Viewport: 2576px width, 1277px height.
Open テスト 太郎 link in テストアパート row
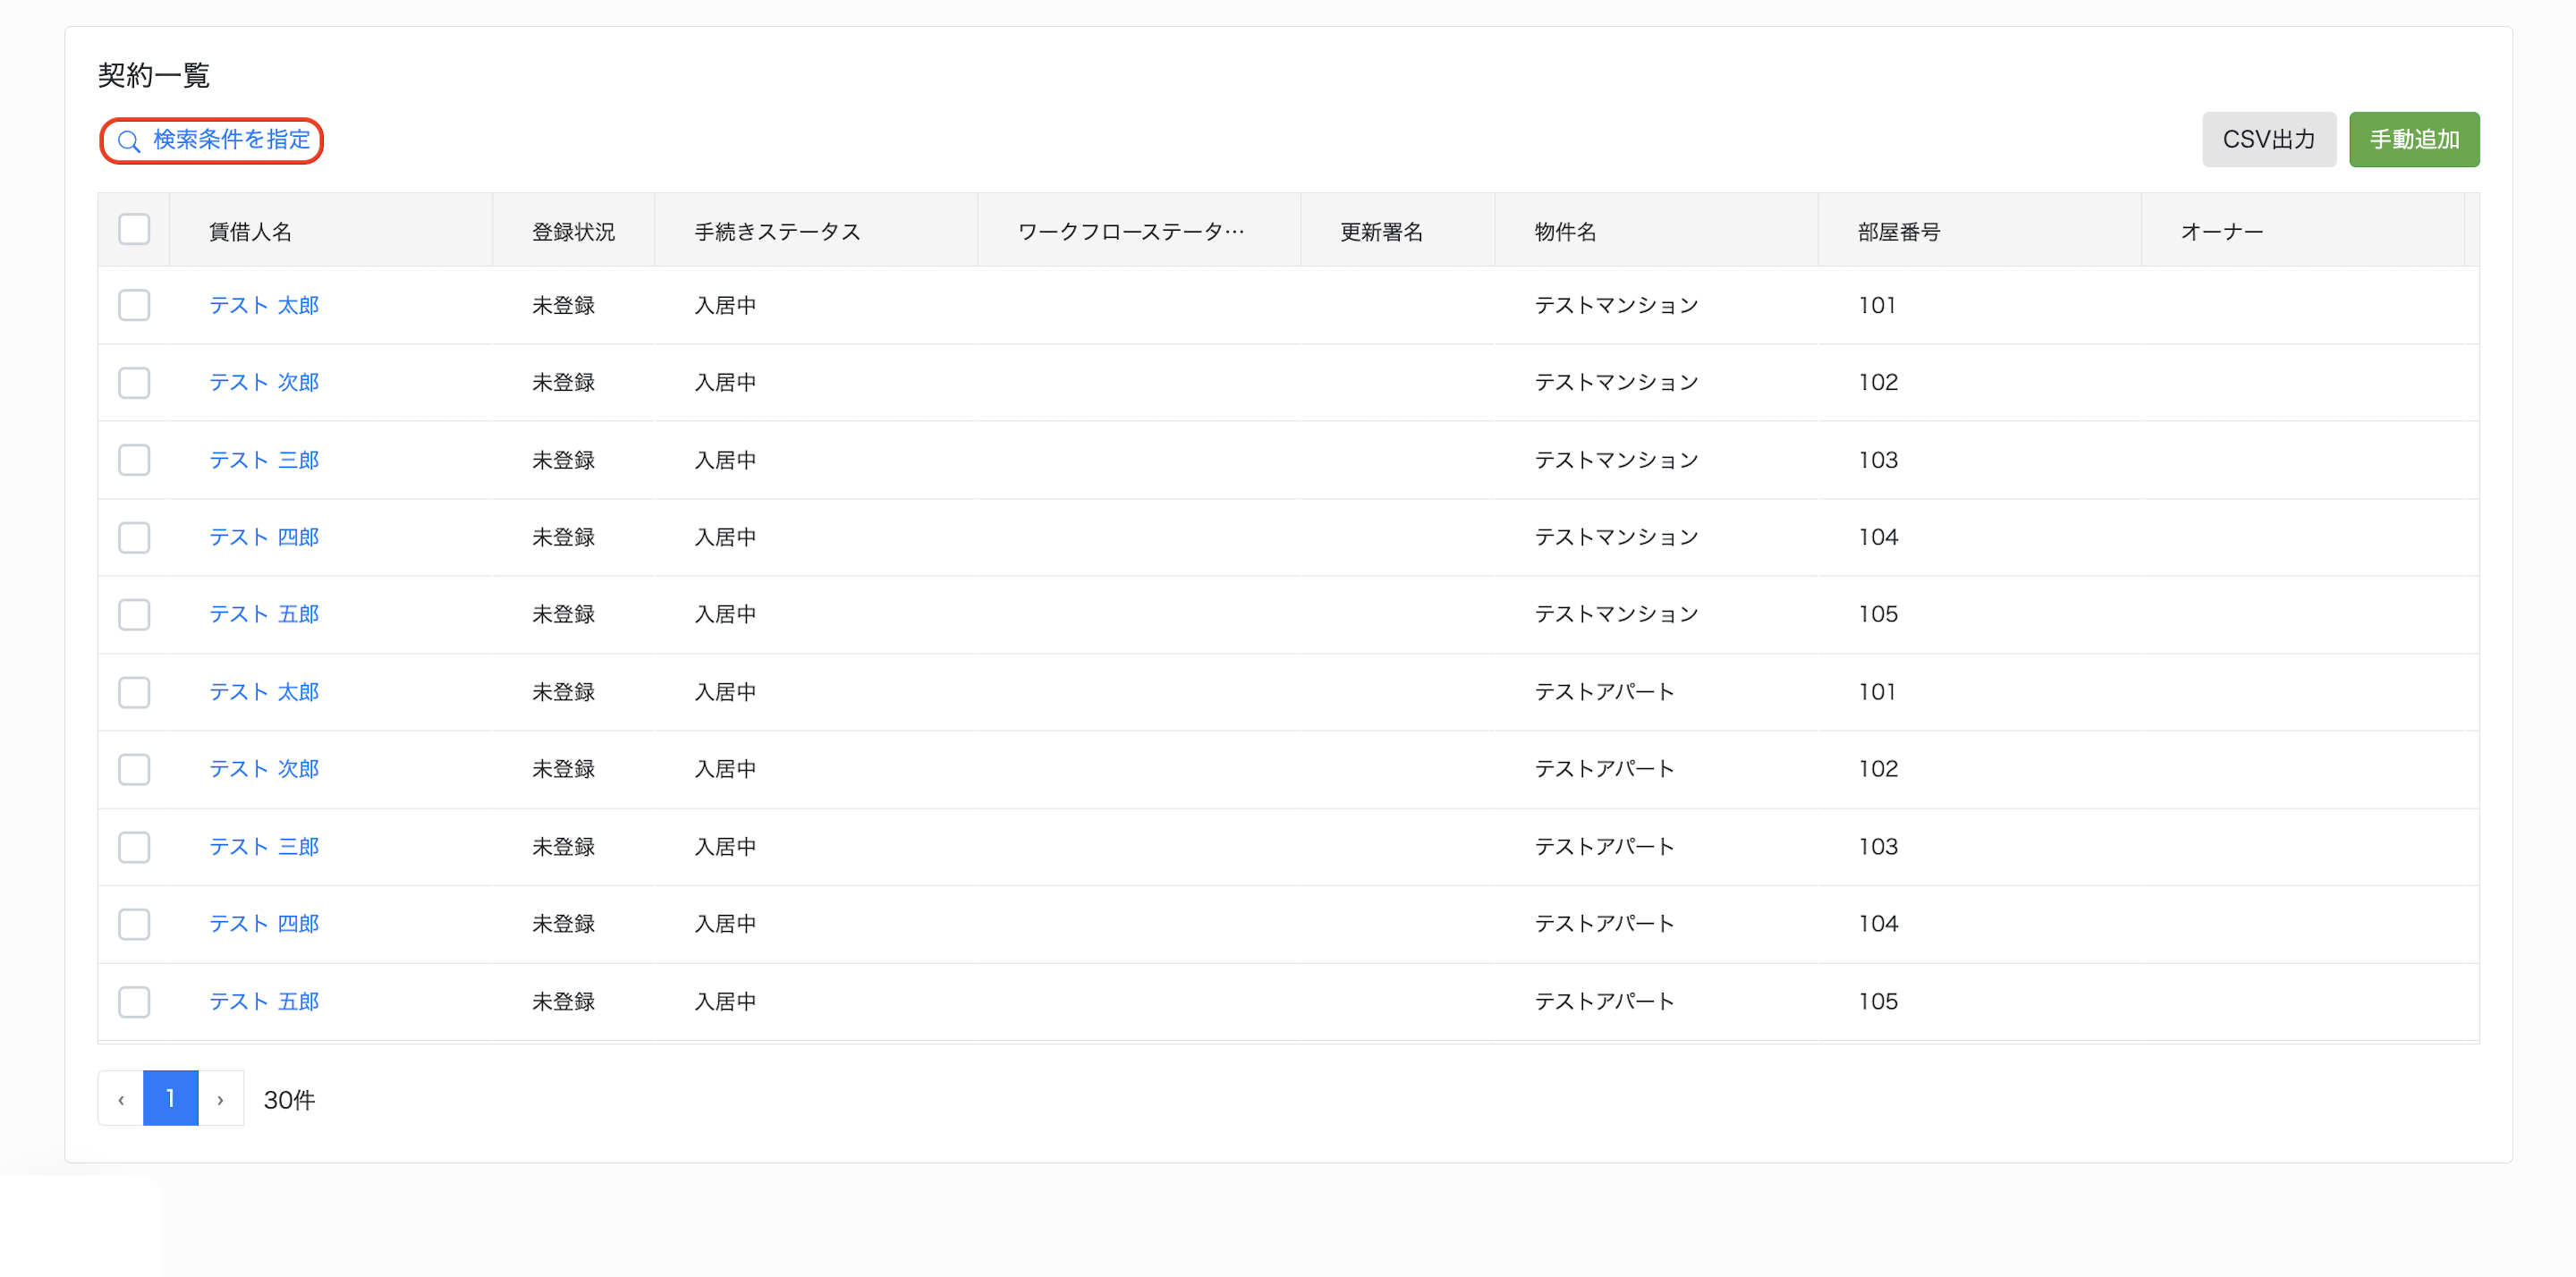click(264, 692)
